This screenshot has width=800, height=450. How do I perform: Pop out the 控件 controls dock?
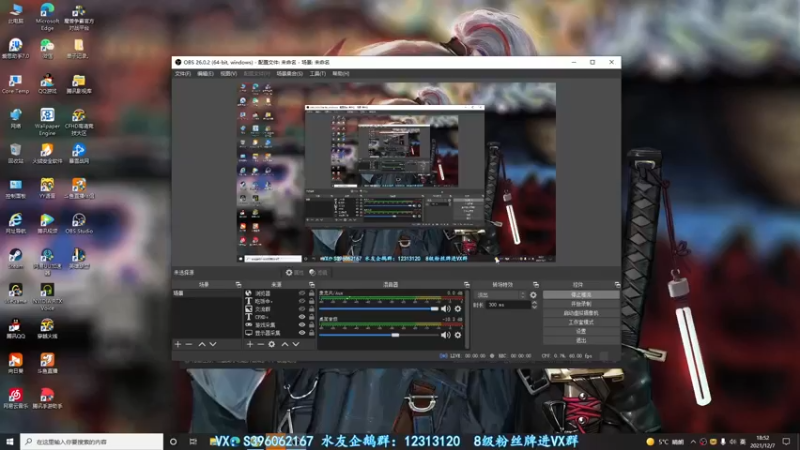coord(617,285)
